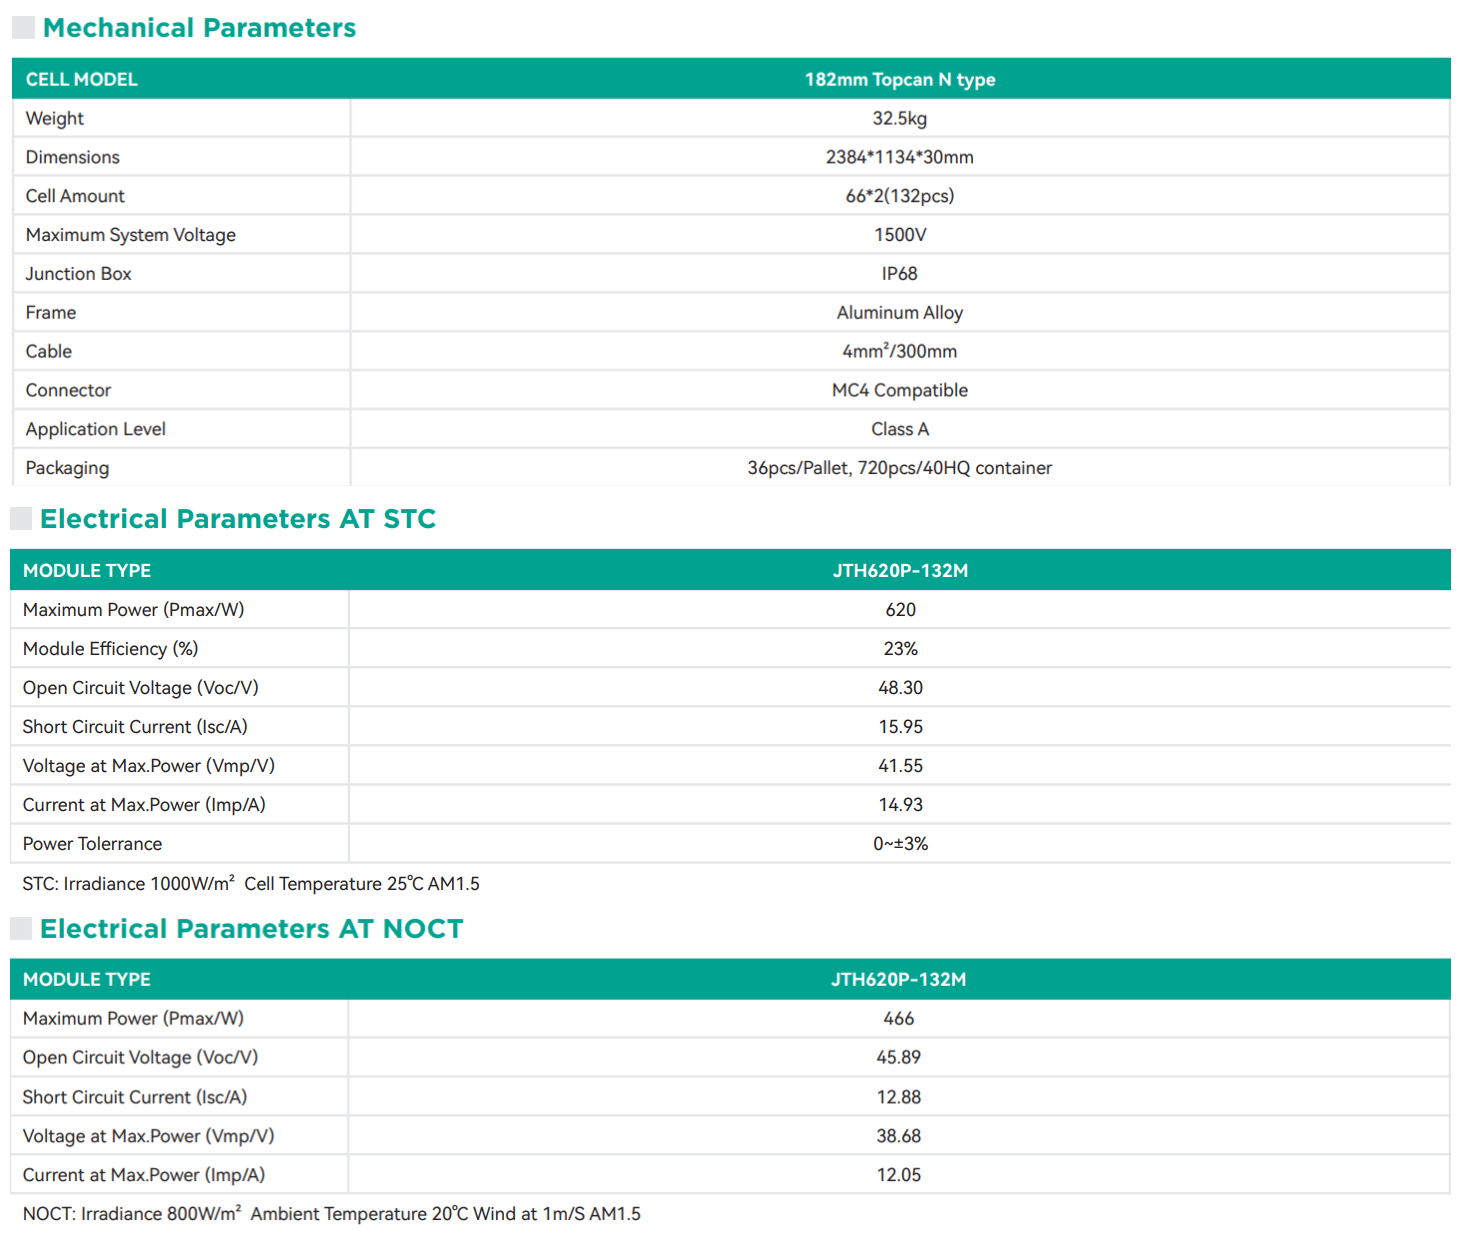Click the gray square beside Mechanical Parameters

[x=23, y=28]
